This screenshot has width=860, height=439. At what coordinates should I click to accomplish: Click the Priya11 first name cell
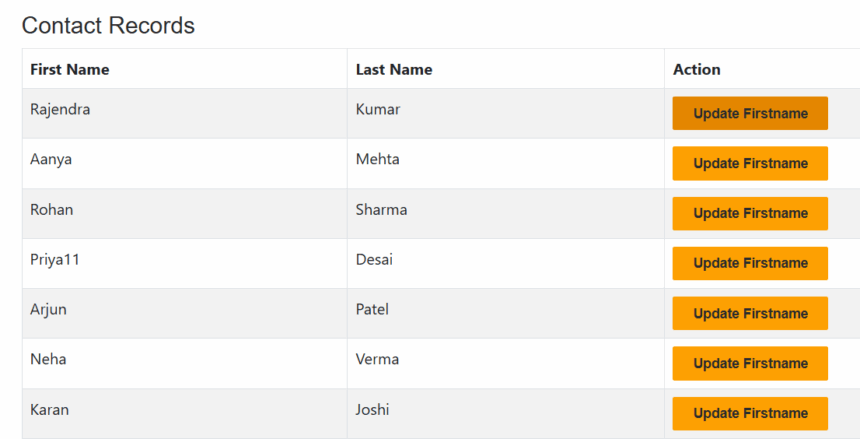pos(54,260)
